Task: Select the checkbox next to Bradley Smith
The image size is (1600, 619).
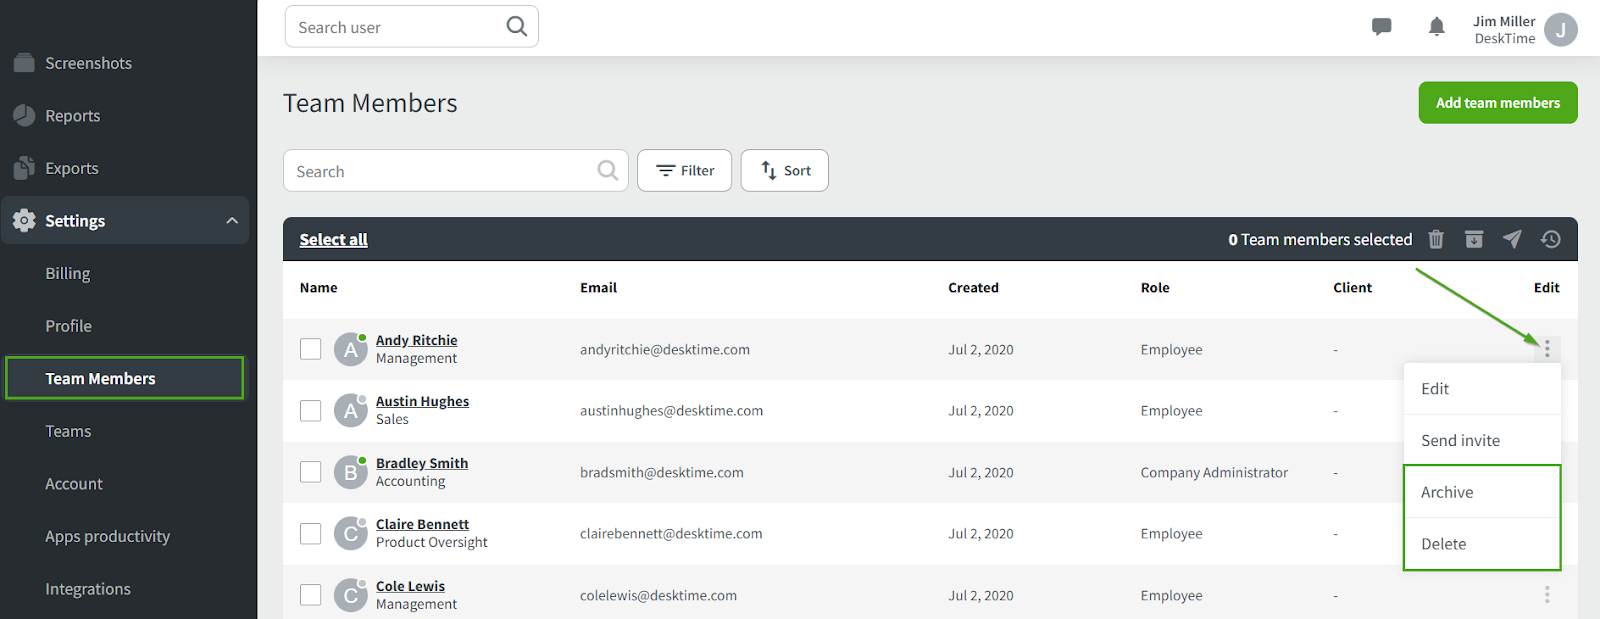Action: (311, 472)
